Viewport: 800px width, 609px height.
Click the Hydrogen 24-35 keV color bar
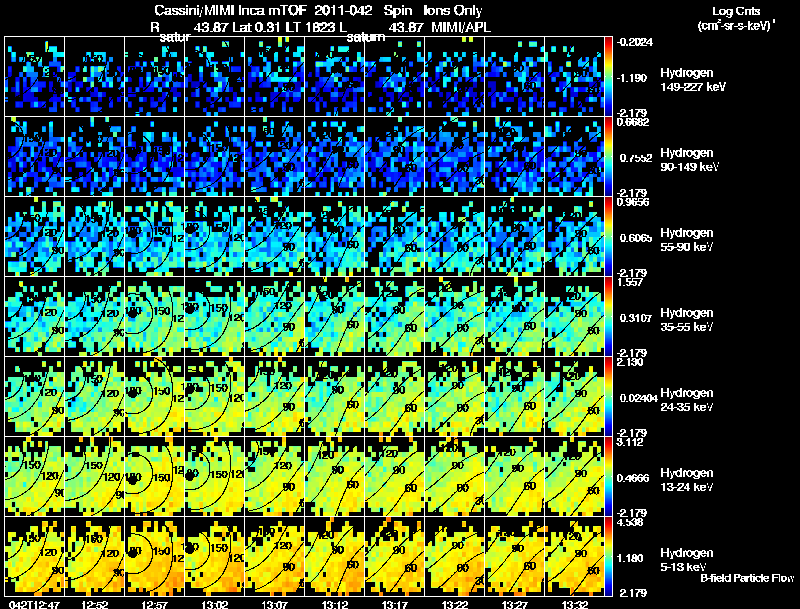click(608, 396)
